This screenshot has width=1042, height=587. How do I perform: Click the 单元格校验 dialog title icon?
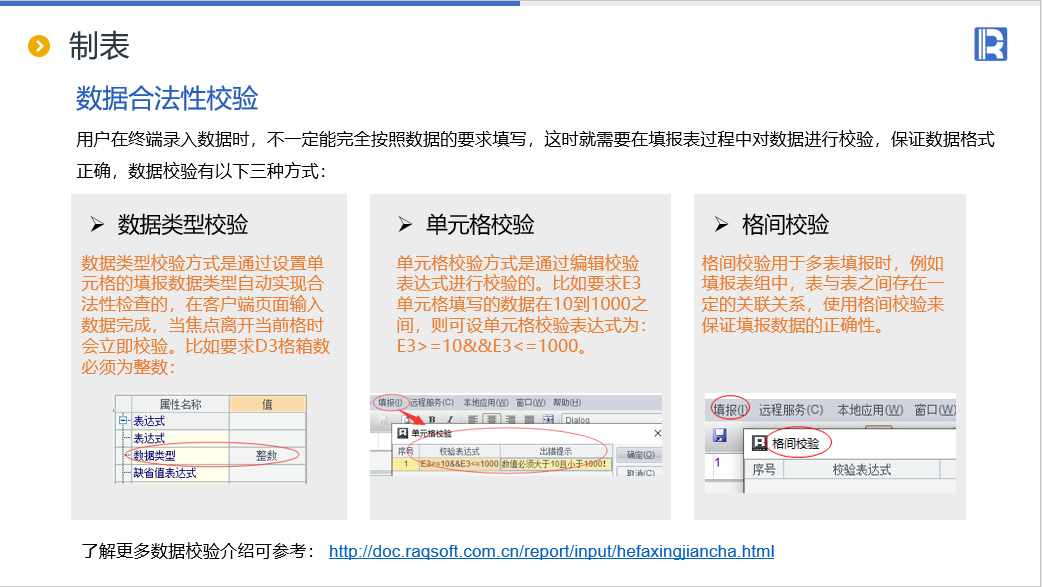coord(403,433)
